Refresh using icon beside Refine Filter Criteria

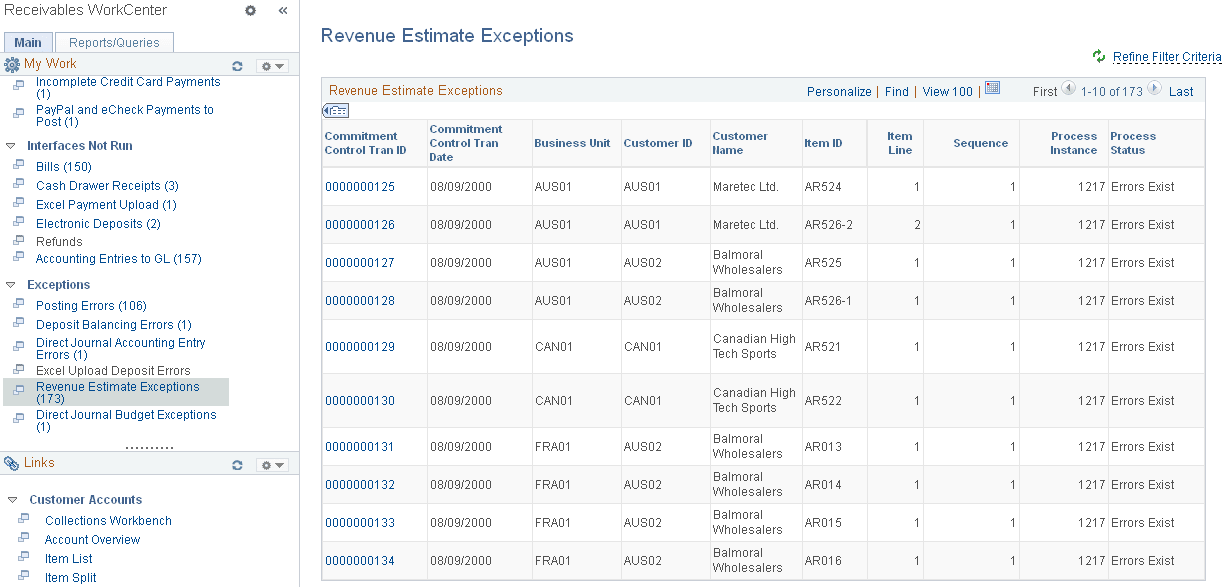point(1097,56)
